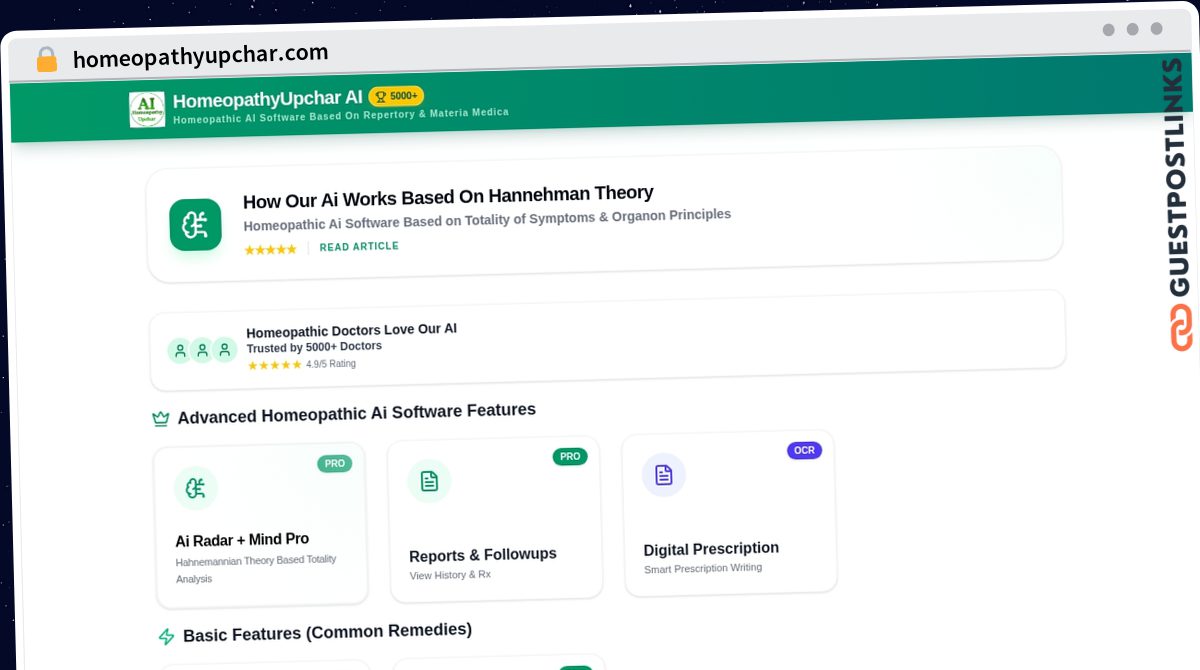The height and width of the screenshot is (670, 1200).
Task: Click the Reports & Followups document icon
Action: (429, 481)
